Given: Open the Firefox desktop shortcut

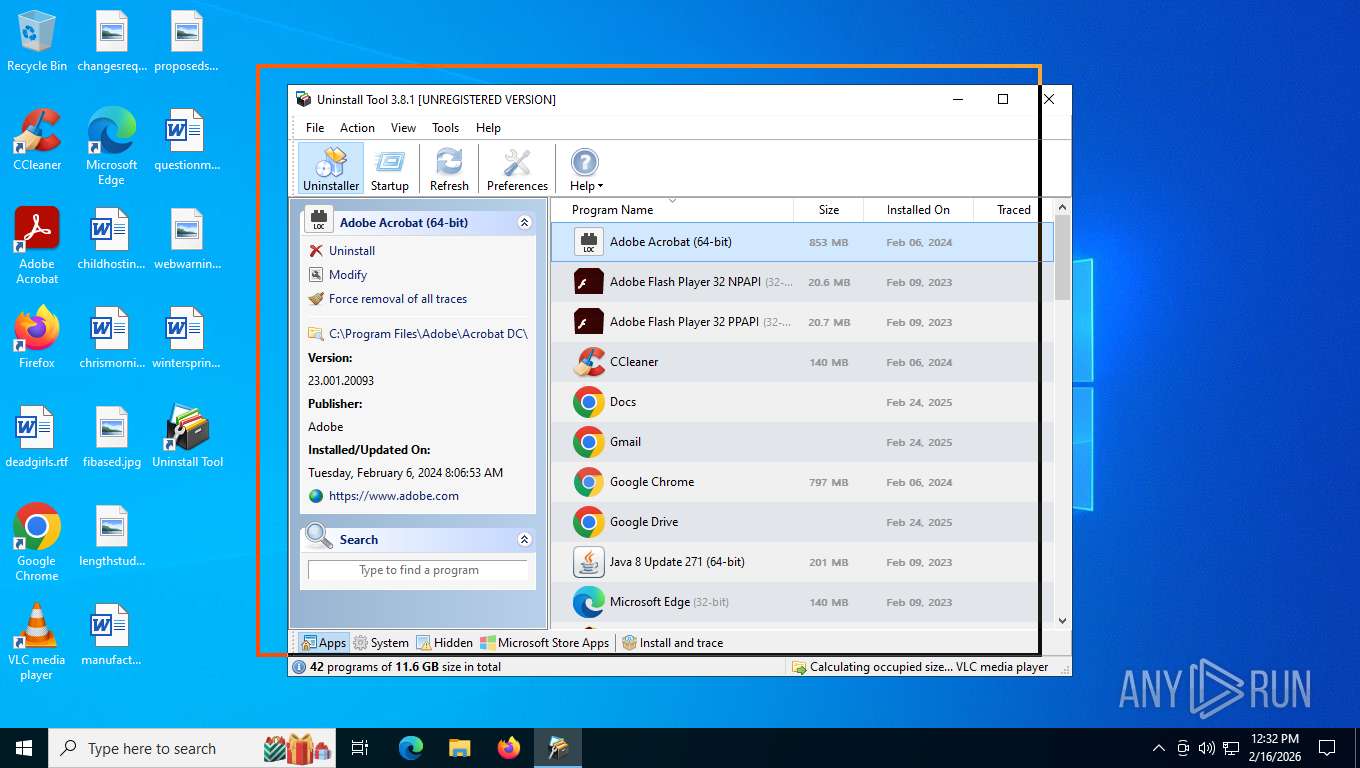Looking at the screenshot, I should (x=37, y=338).
